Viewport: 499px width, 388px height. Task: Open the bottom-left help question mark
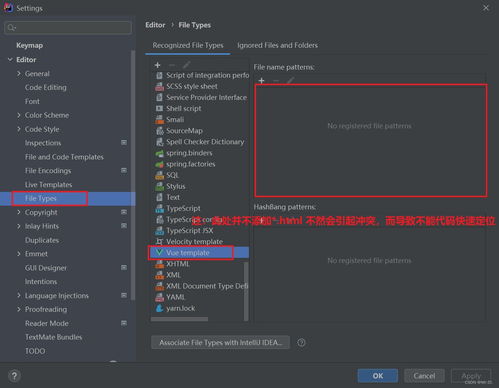click(x=14, y=376)
